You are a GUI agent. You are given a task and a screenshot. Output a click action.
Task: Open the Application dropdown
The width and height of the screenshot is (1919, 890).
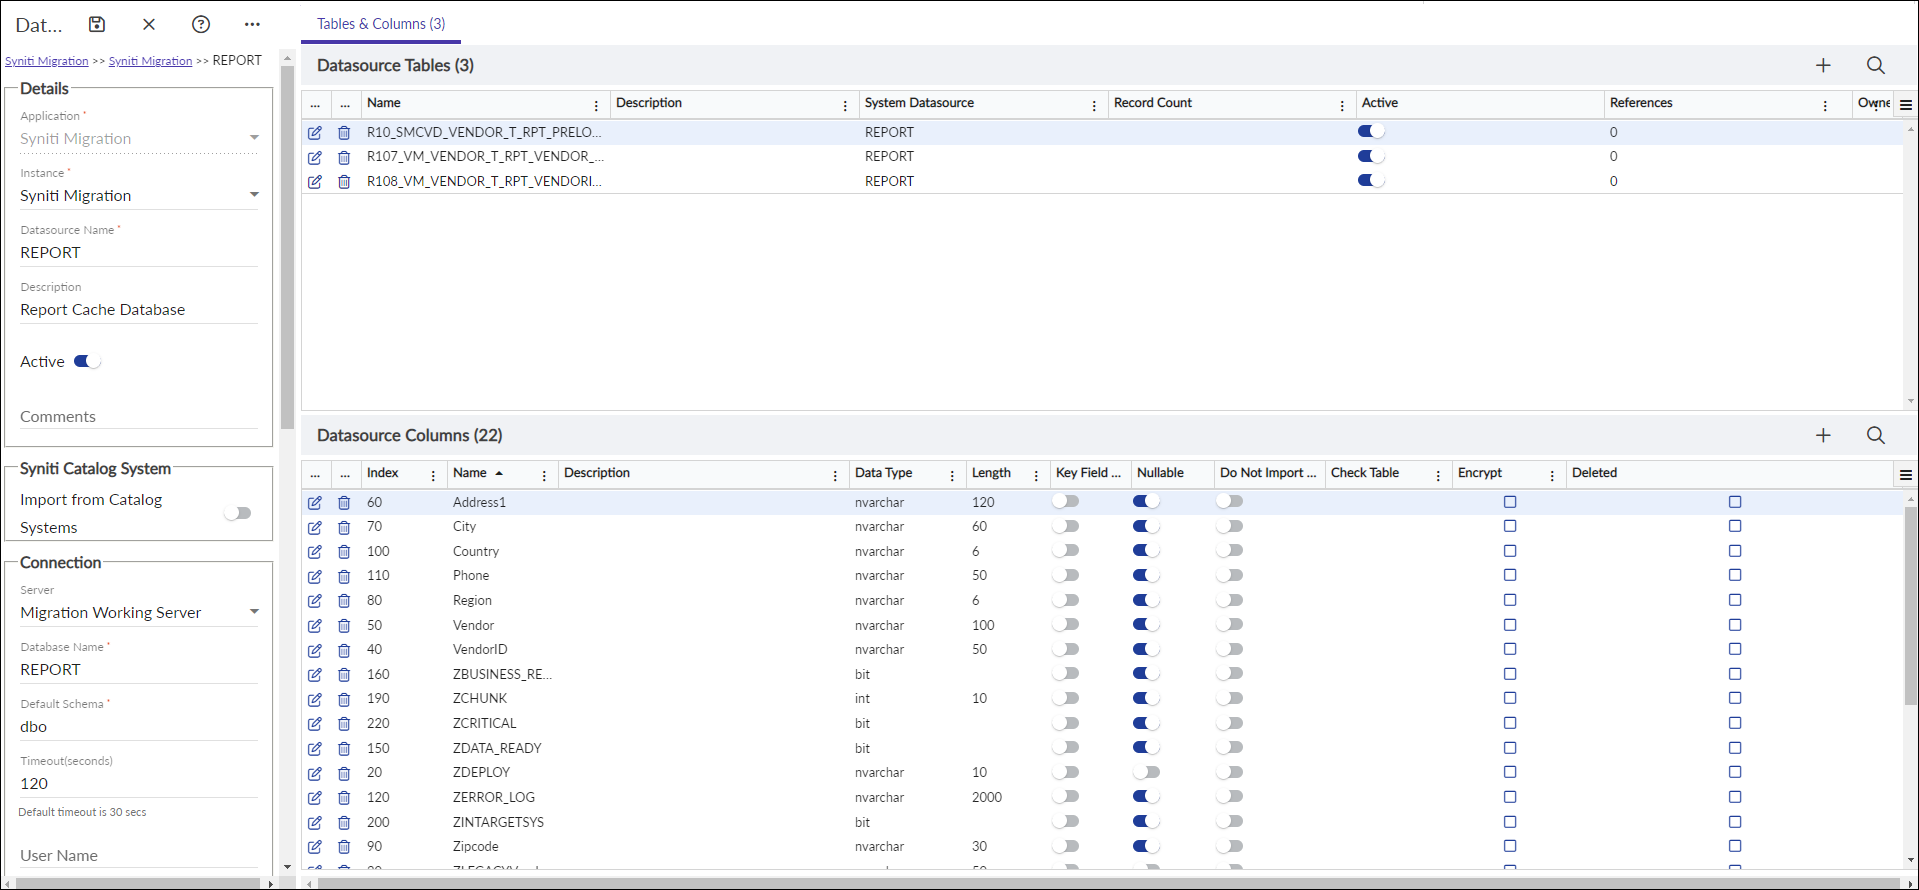point(254,138)
